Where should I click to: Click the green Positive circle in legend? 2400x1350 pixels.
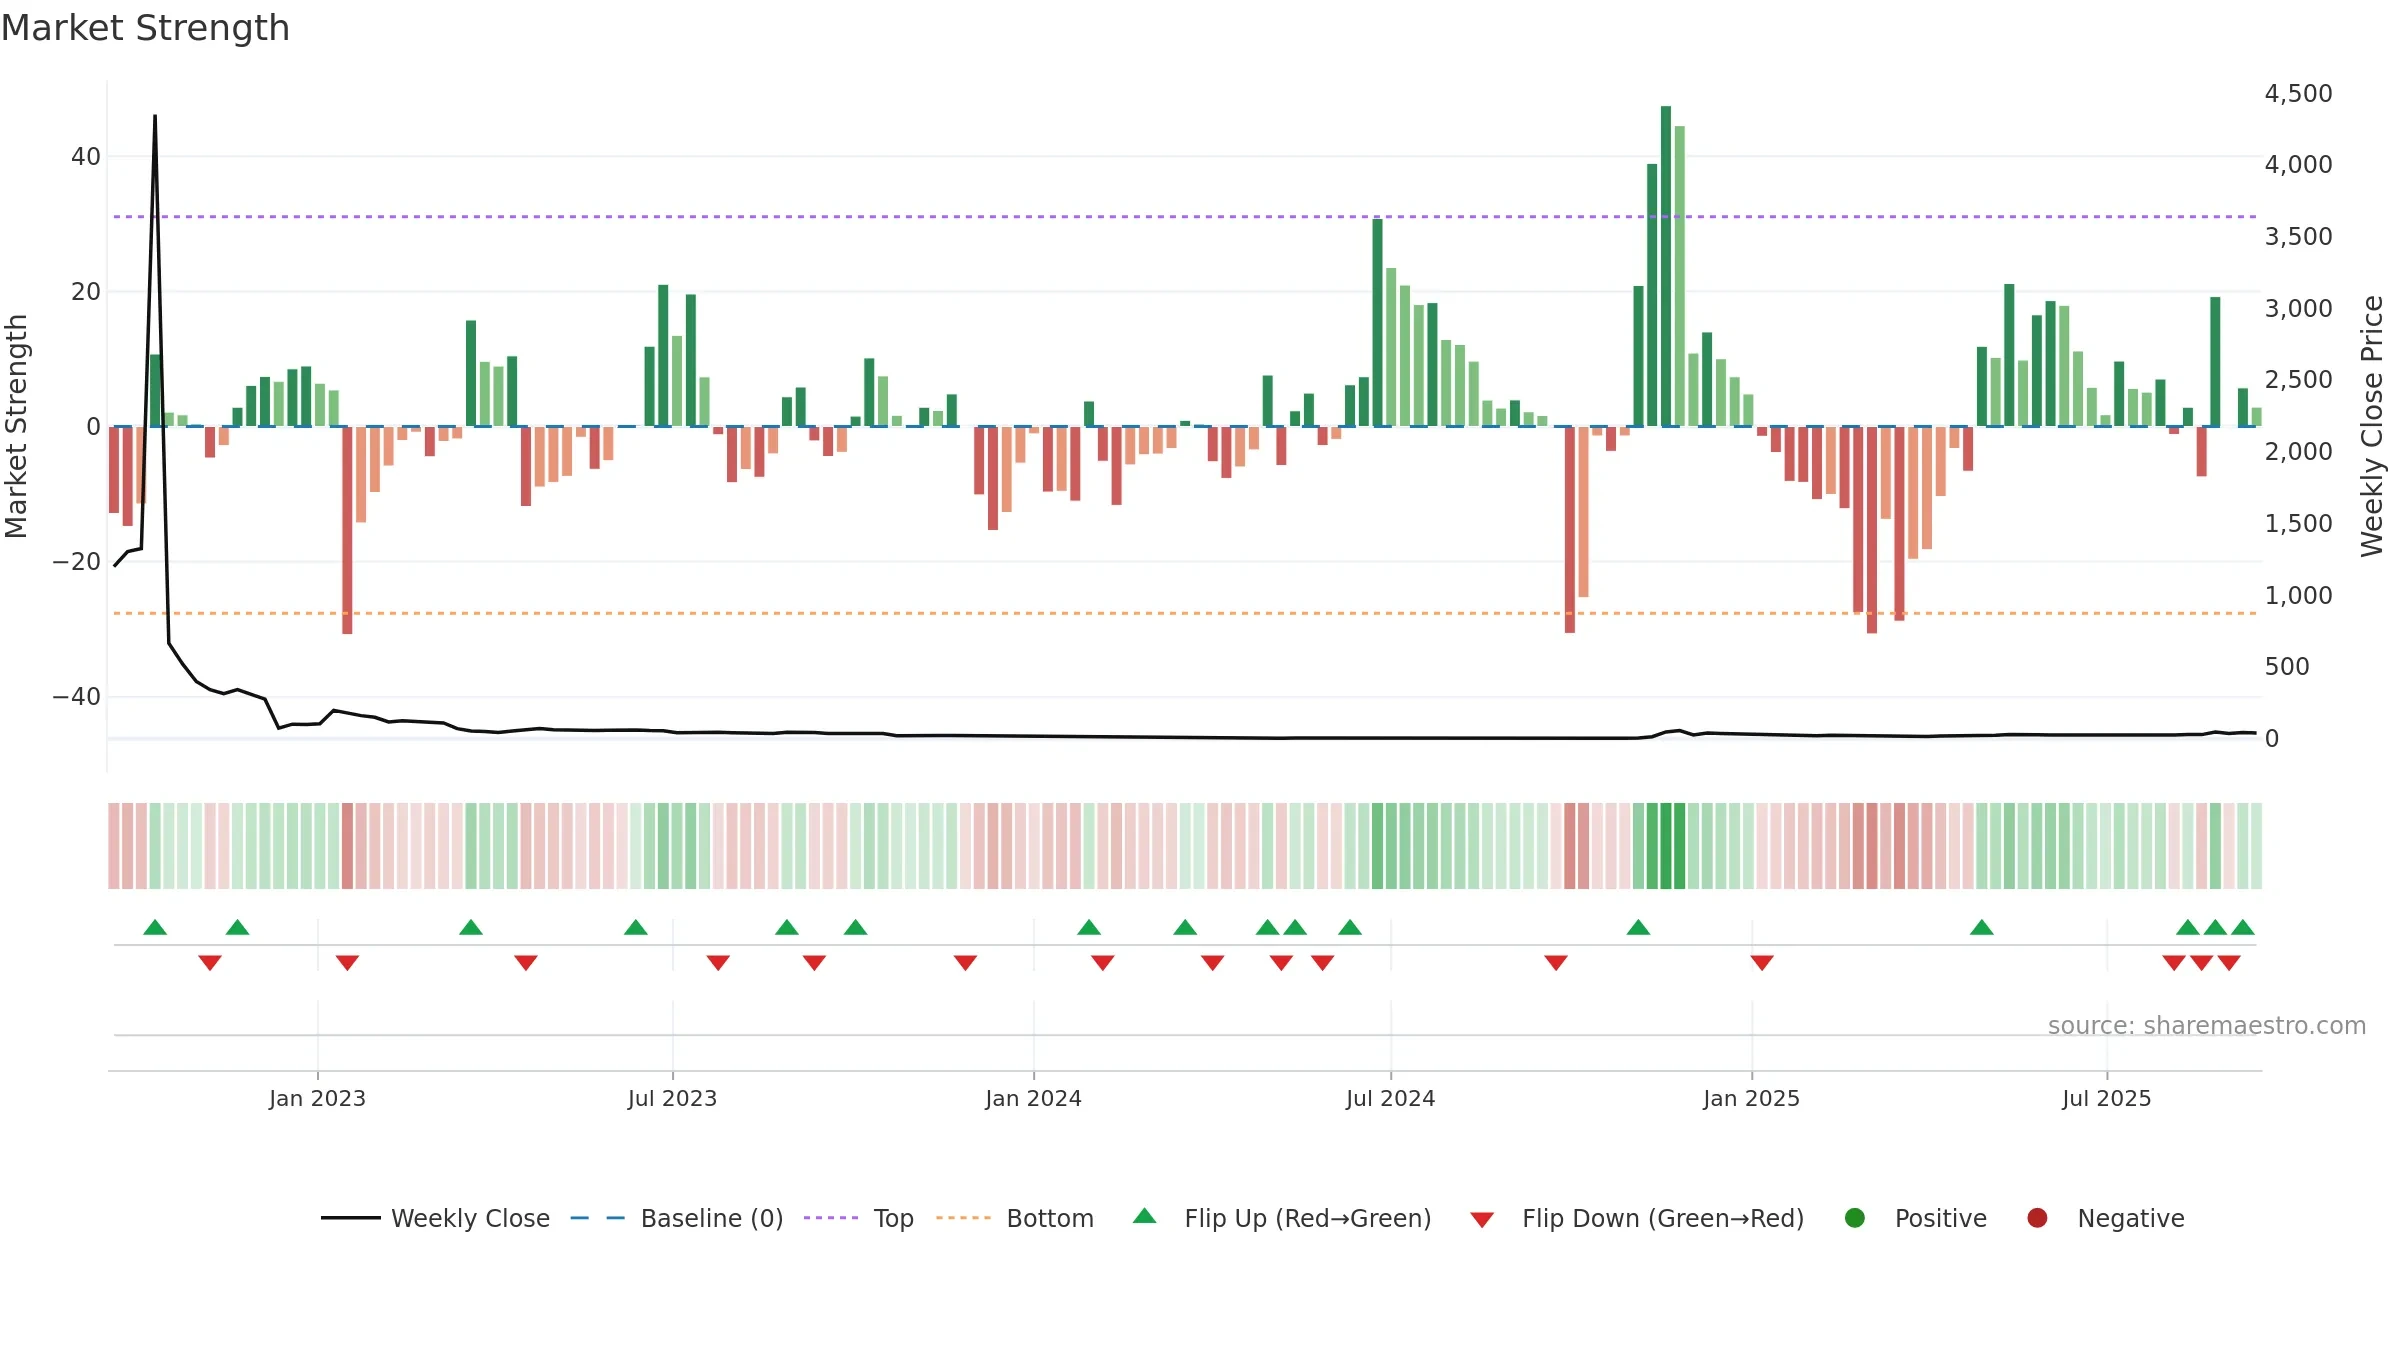tap(1855, 1218)
